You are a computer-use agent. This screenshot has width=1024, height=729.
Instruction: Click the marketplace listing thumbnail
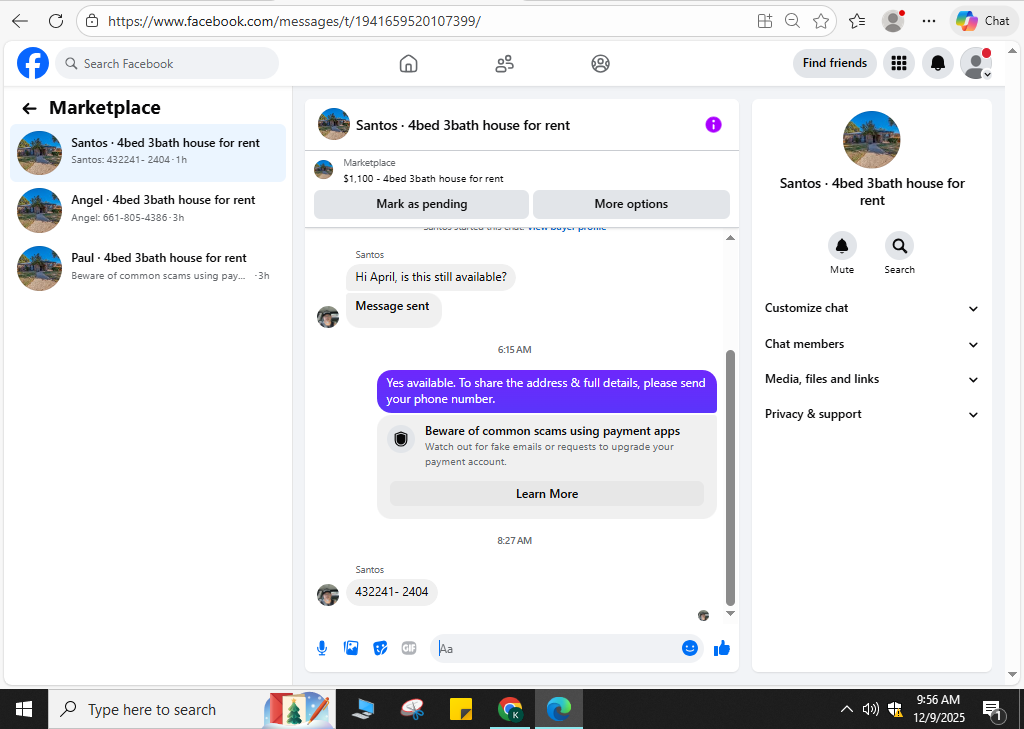323,170
